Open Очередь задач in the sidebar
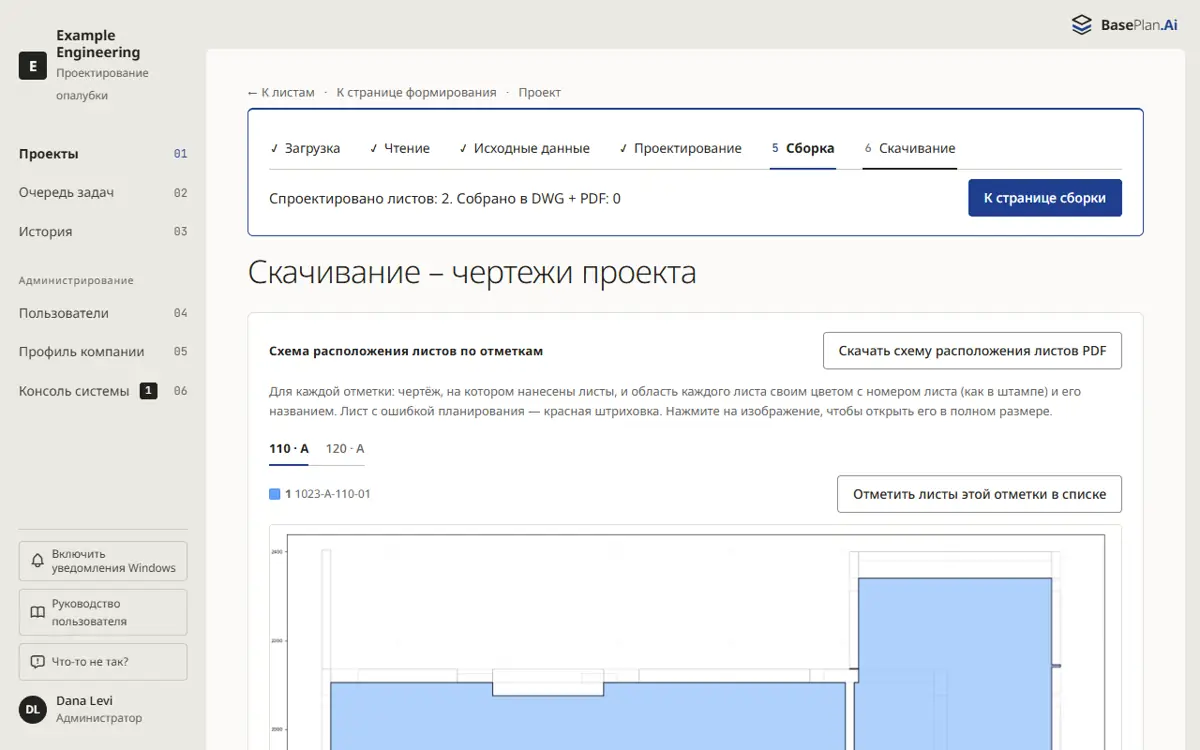This screenshot has width=1200, height=750. pyautogui.click(x=103, y=193)
